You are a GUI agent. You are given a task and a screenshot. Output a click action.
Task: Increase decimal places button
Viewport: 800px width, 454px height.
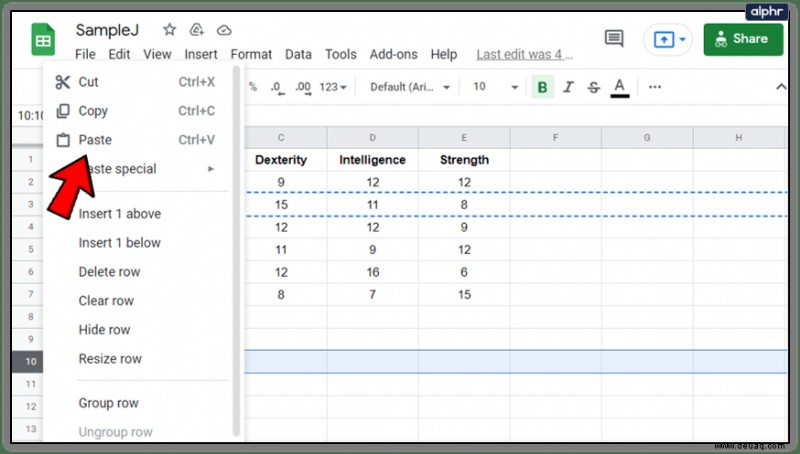point(303,87)
